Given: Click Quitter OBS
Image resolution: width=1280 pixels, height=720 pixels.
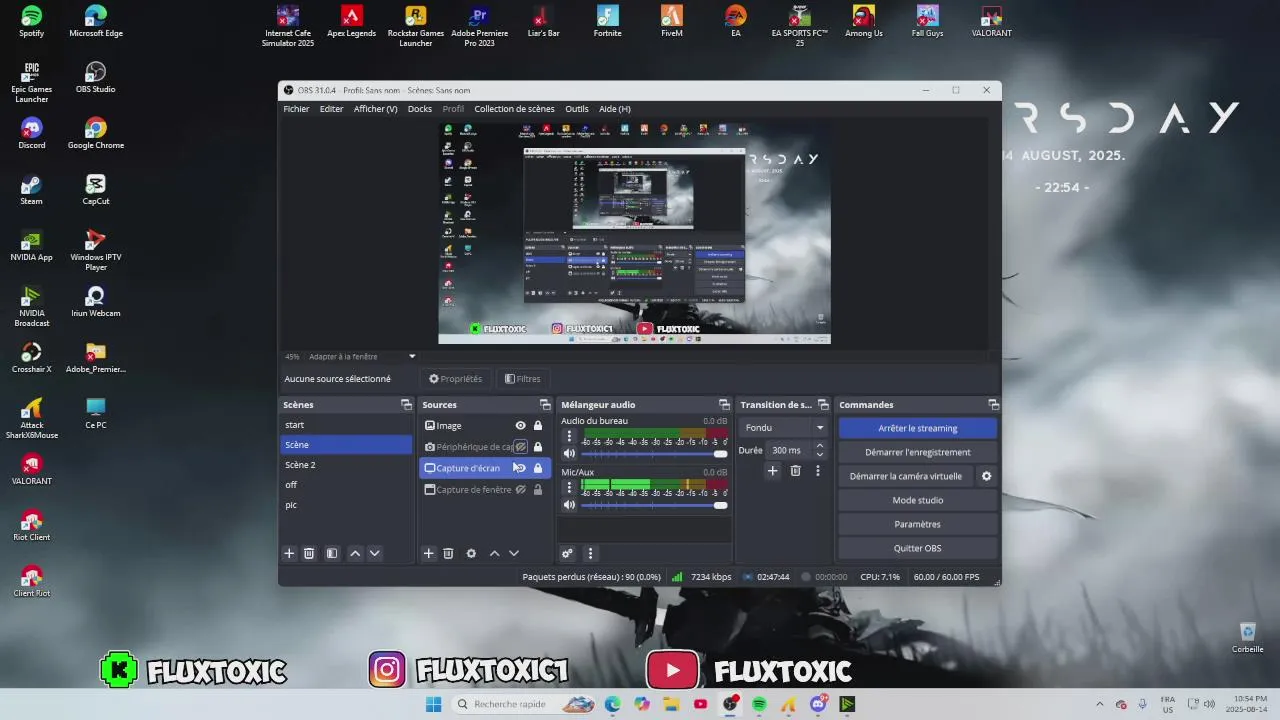Looking at the screenshot, I should [x=918, y=548].
